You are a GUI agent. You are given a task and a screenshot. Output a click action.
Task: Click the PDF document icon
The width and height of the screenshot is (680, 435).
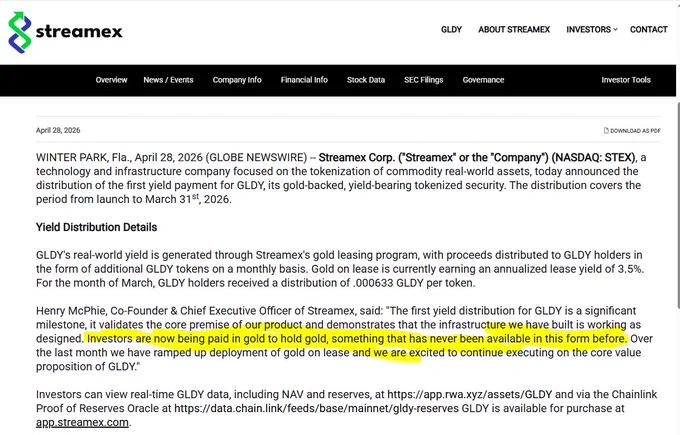[606, 131]
